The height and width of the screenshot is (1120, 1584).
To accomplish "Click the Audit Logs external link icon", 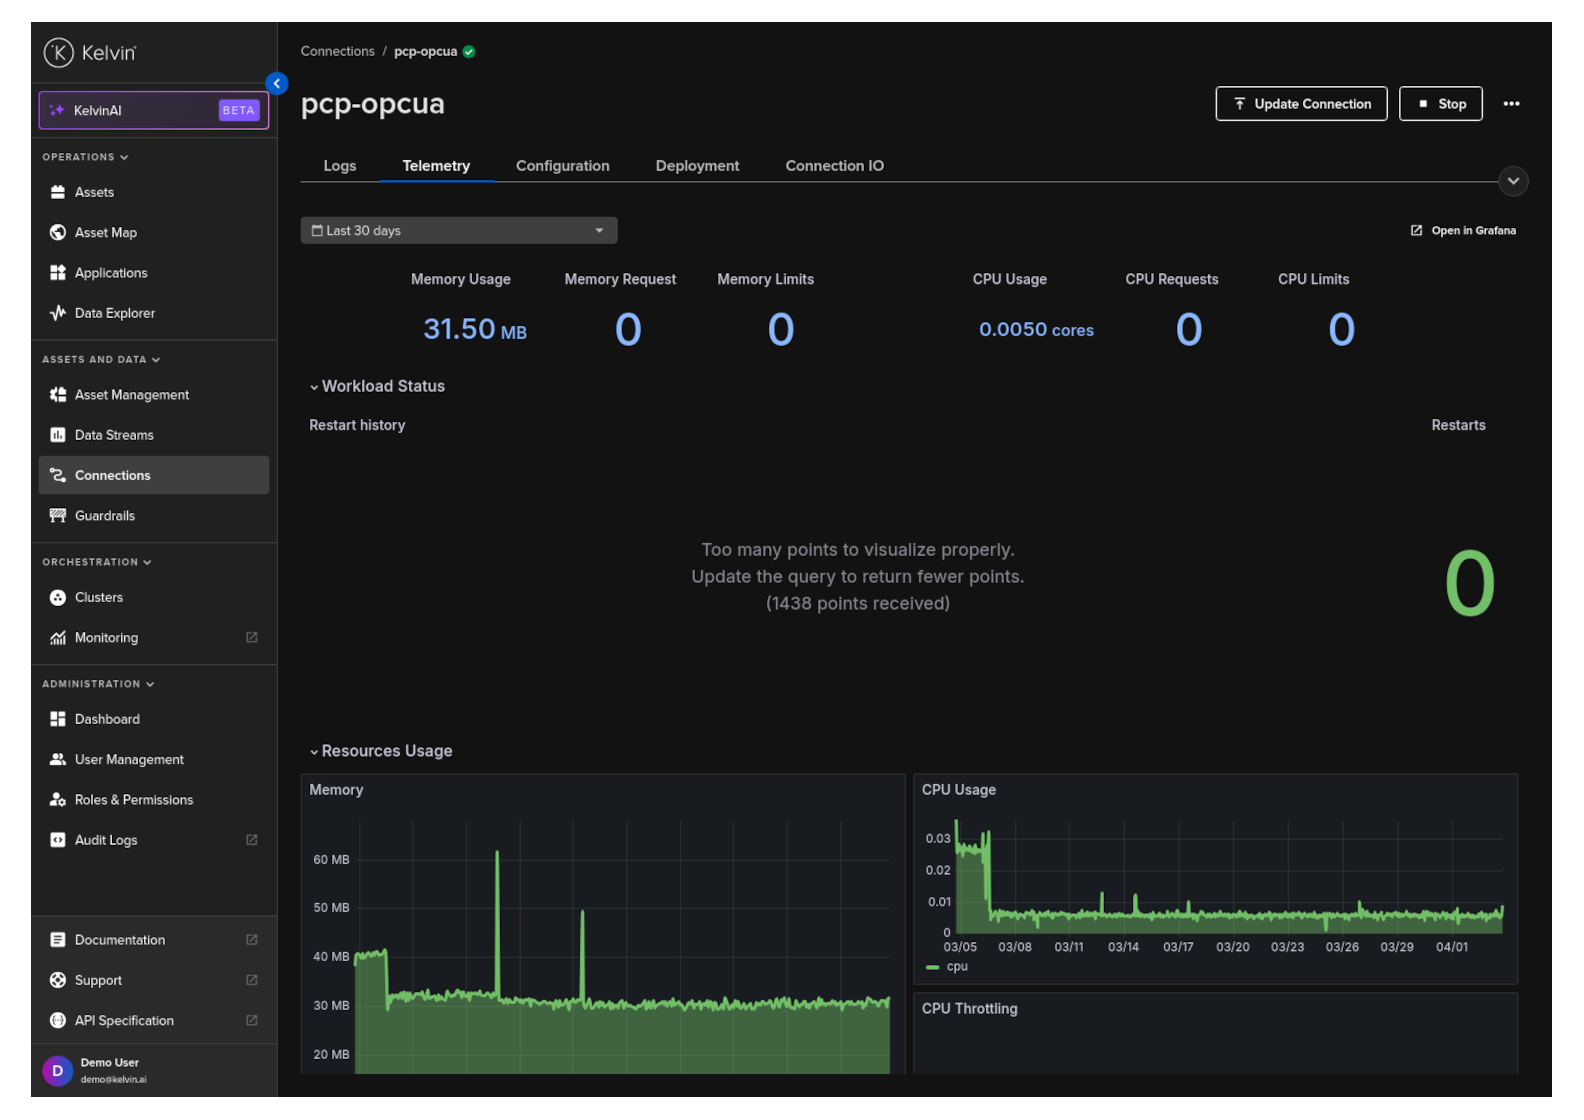I will [x=252, y=840].
